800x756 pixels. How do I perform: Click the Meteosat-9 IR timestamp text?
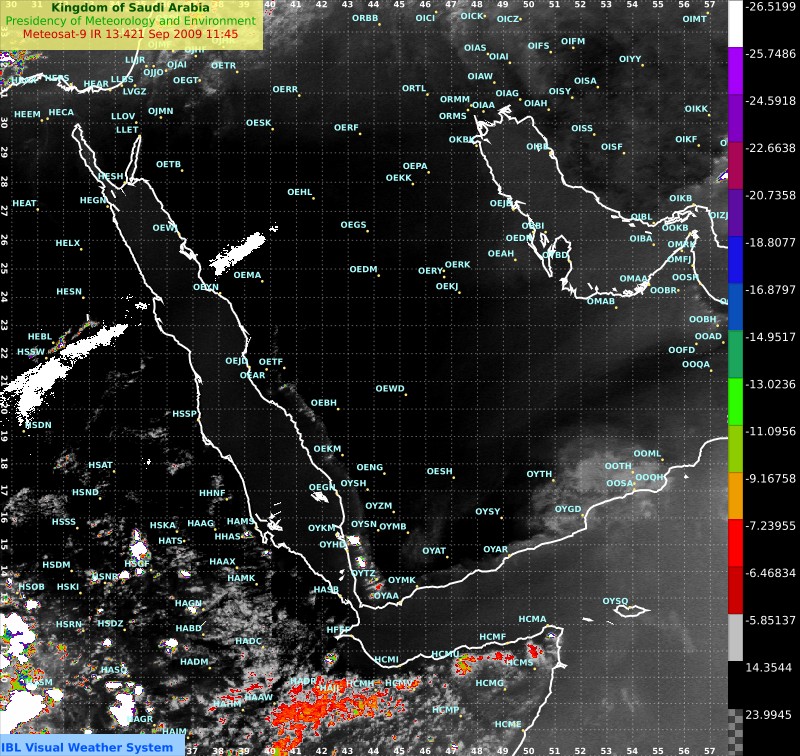pyautogui.click(x=131, y=34)
